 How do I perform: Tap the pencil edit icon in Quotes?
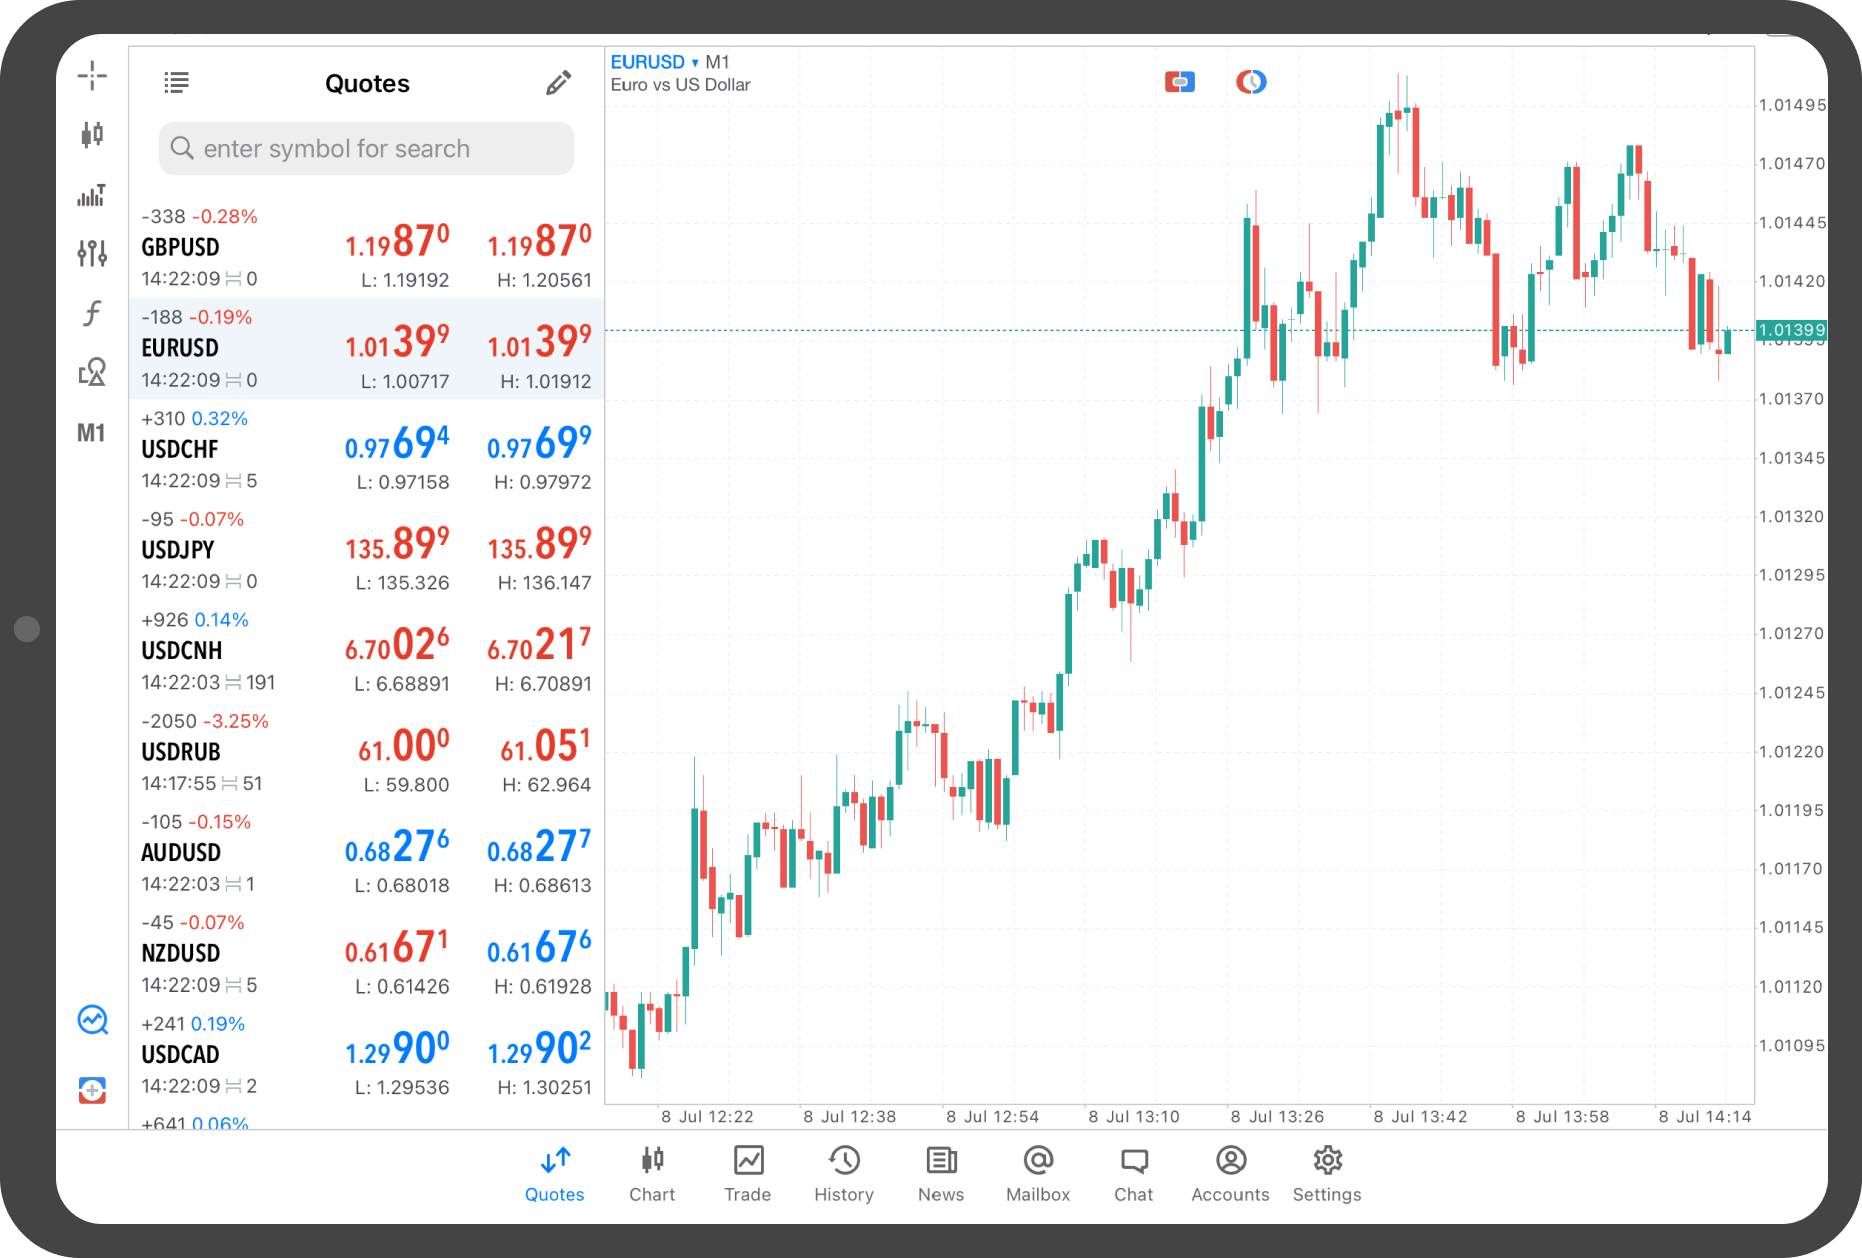(x=558, y=83)
